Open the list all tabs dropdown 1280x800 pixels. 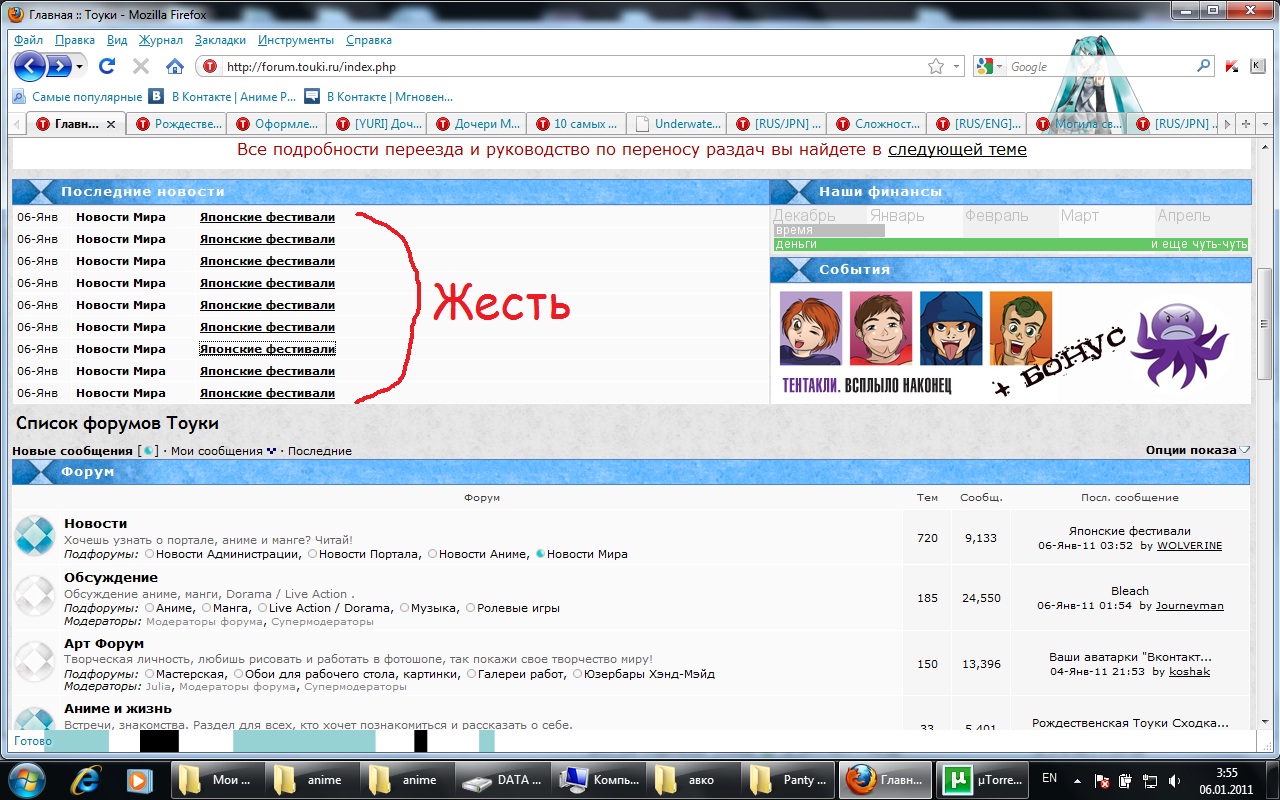1266,124
